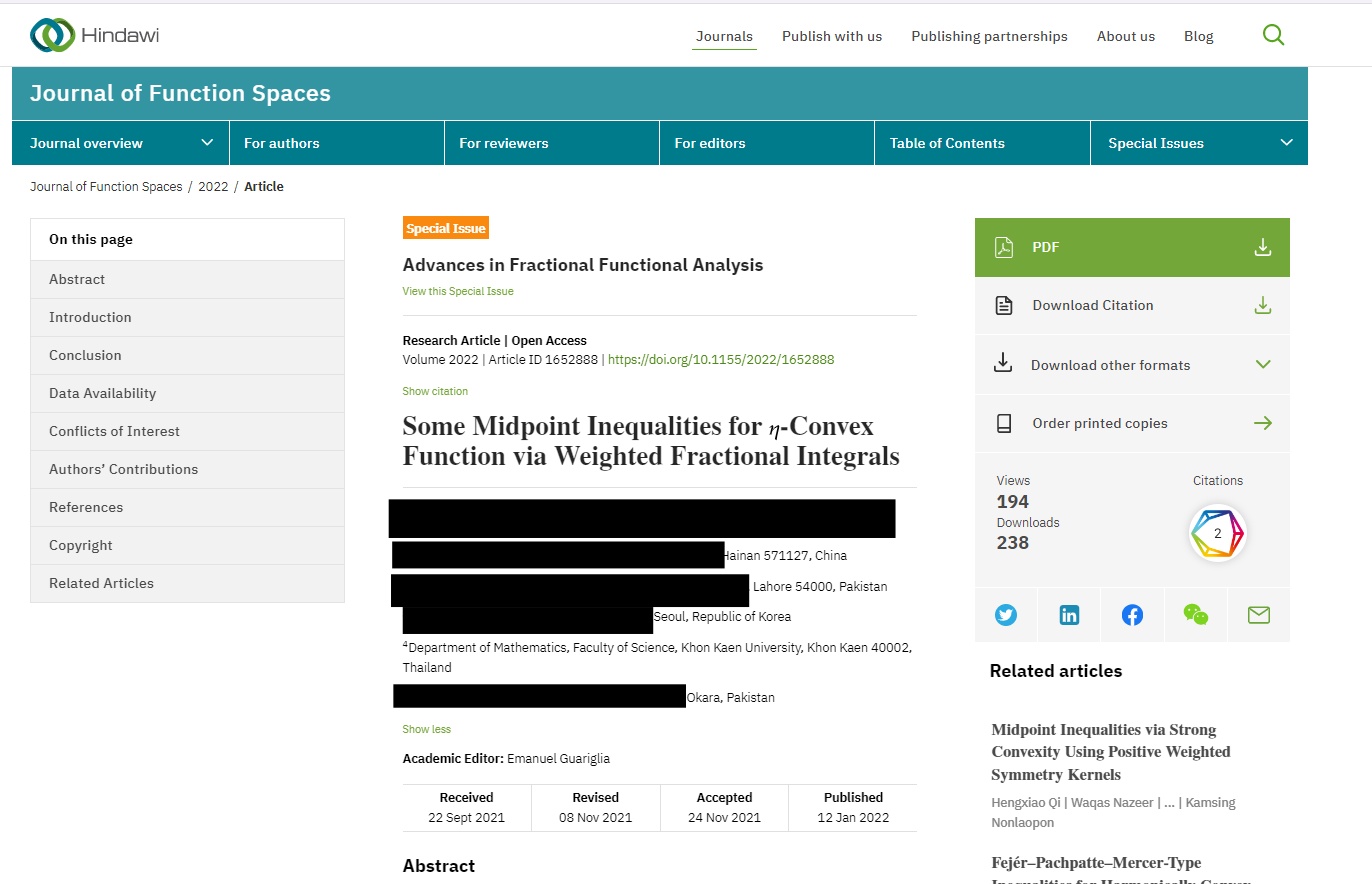Click the search magnifier icon

[1273, 36]
